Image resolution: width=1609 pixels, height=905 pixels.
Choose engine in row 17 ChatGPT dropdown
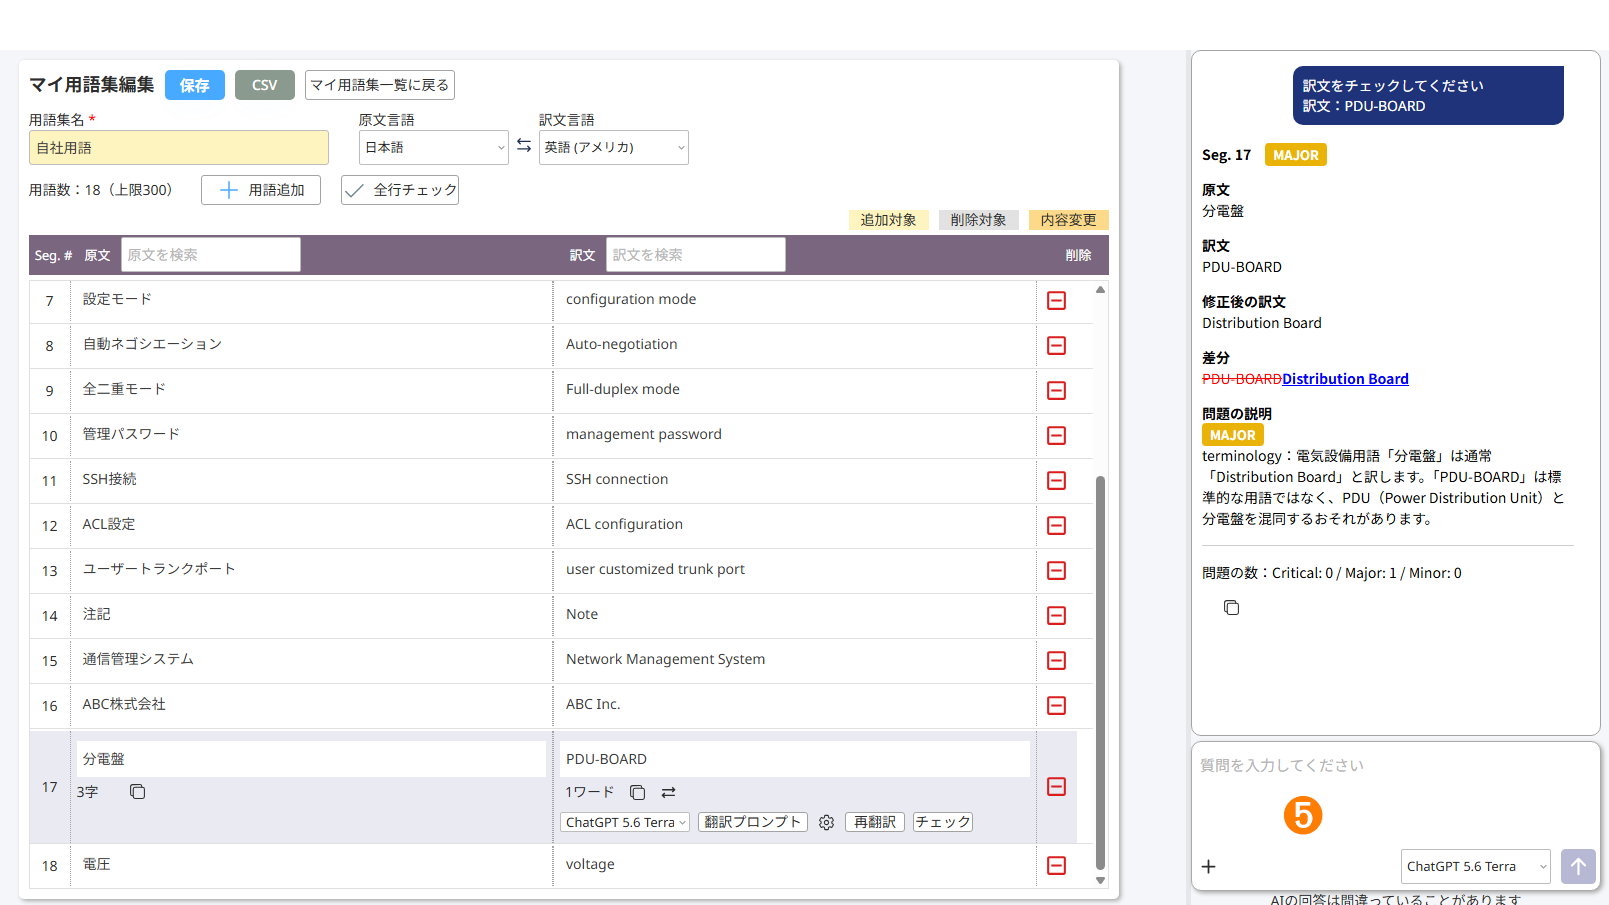coord(625,822)
